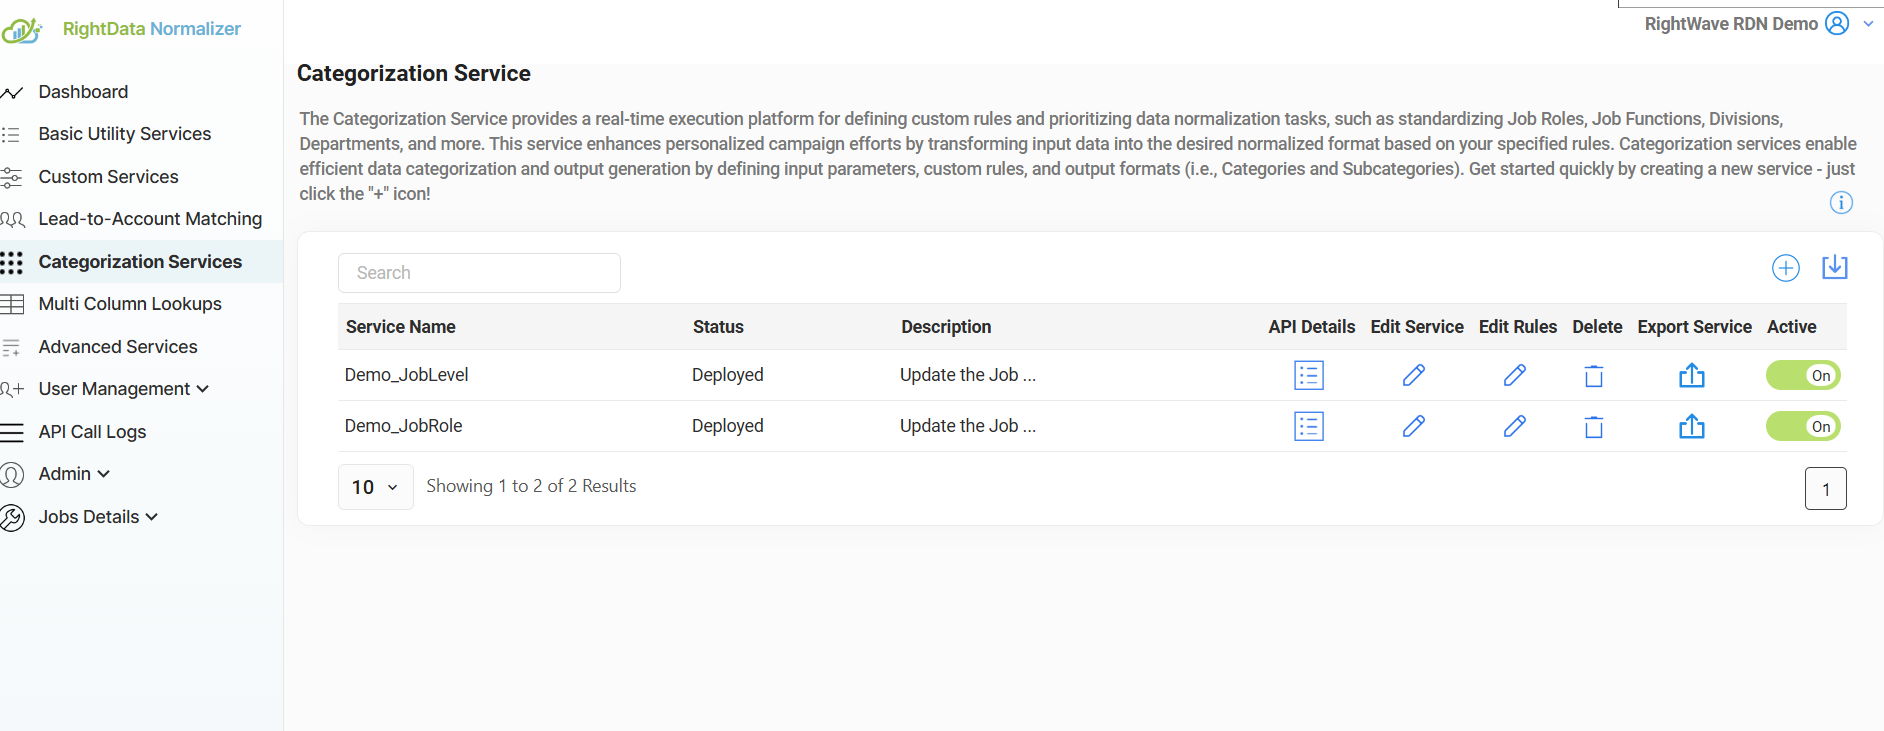Viewport: 1884px width, 731px height.
Task: Click Deployed status of Demo_JobRole
Action: pyautogui.click(x=728, y=426)
